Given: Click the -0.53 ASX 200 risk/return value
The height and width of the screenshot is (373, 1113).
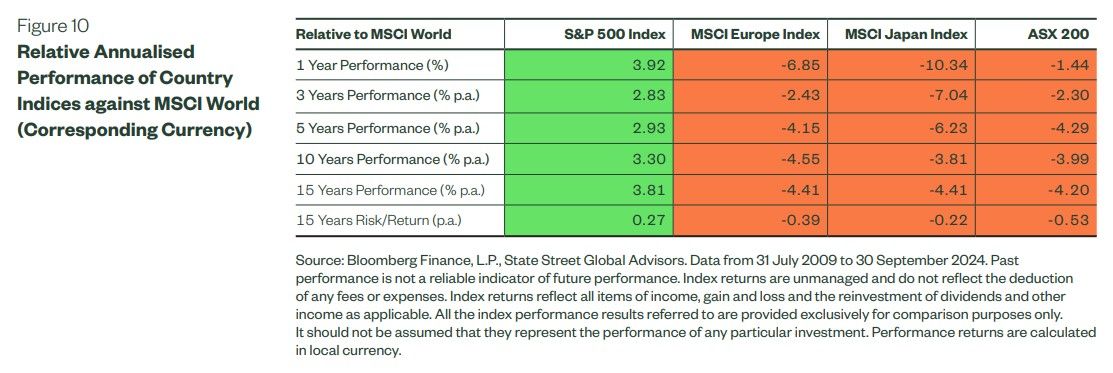Looking at the screenshot, I should (x=1069, y=221).
